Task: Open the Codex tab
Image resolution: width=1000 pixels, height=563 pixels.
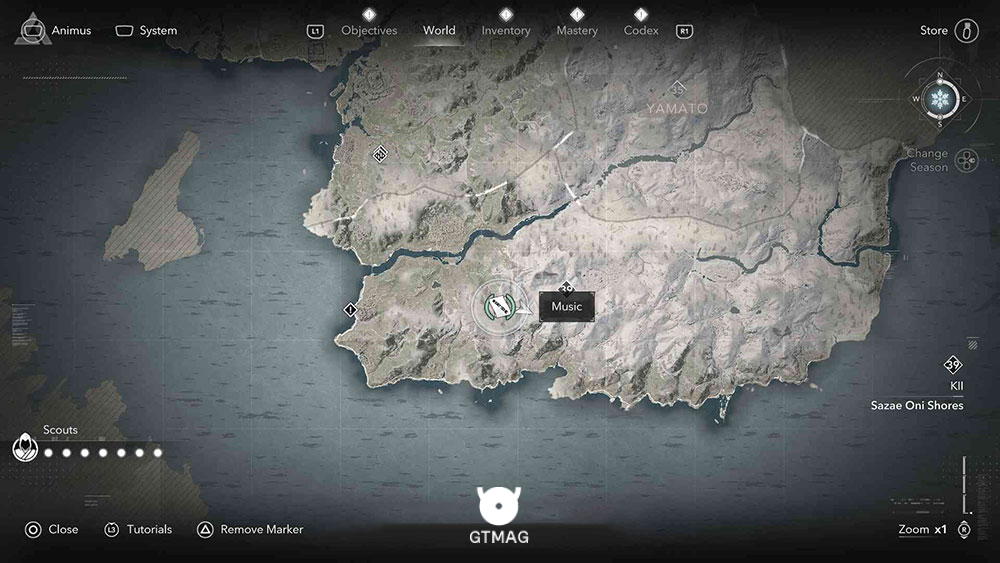Action: (x=641, y=31)
